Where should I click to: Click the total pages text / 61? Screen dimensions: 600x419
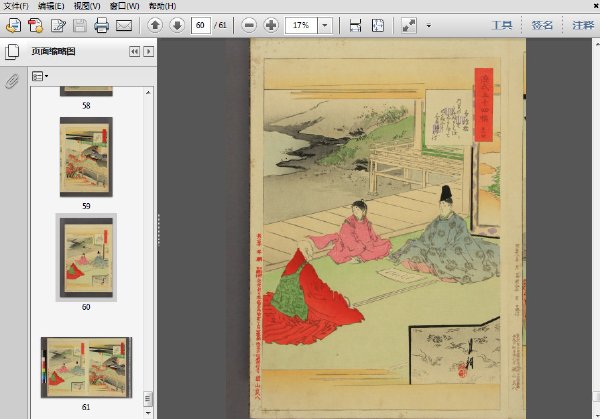tap(220, 25)
